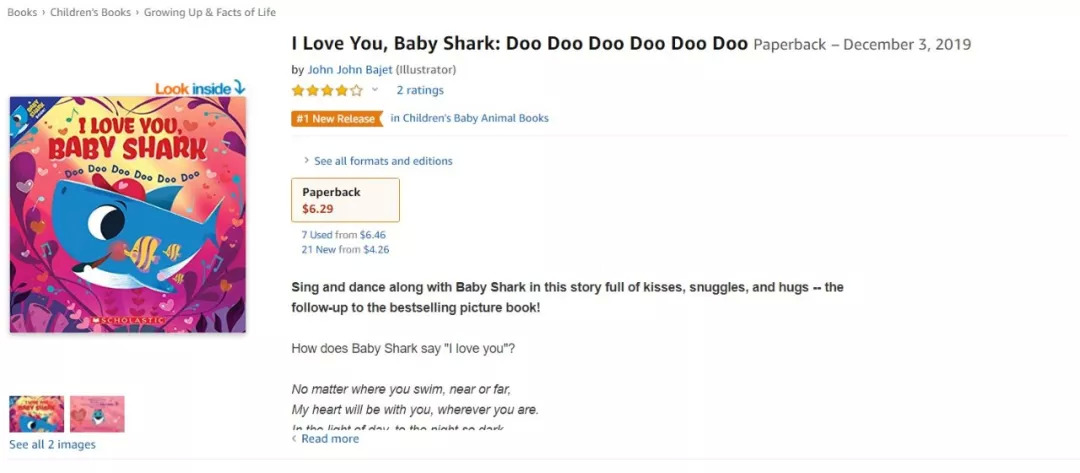The width and height of the screenshot is (1080, 473).
Task: Select the first book cover thumbnail
Action: [x=37, y=414]
